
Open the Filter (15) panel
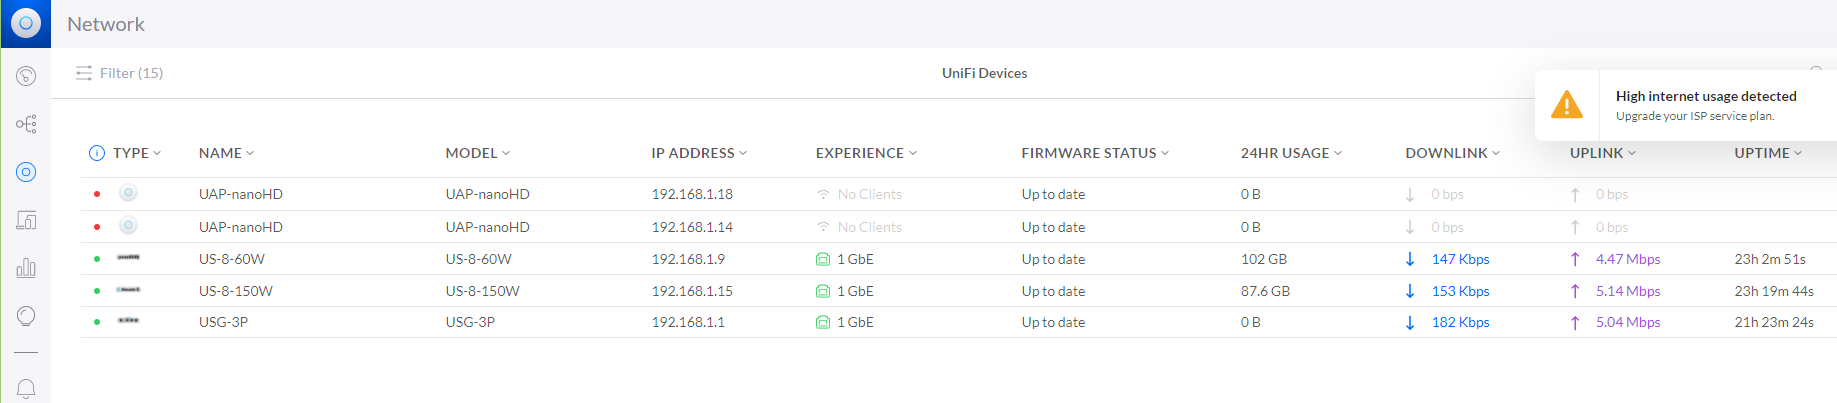coord(120,73)
